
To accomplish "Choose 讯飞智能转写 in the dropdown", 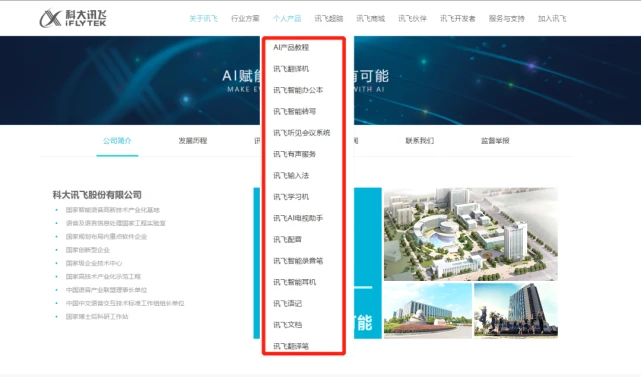I will coord(294,111).
